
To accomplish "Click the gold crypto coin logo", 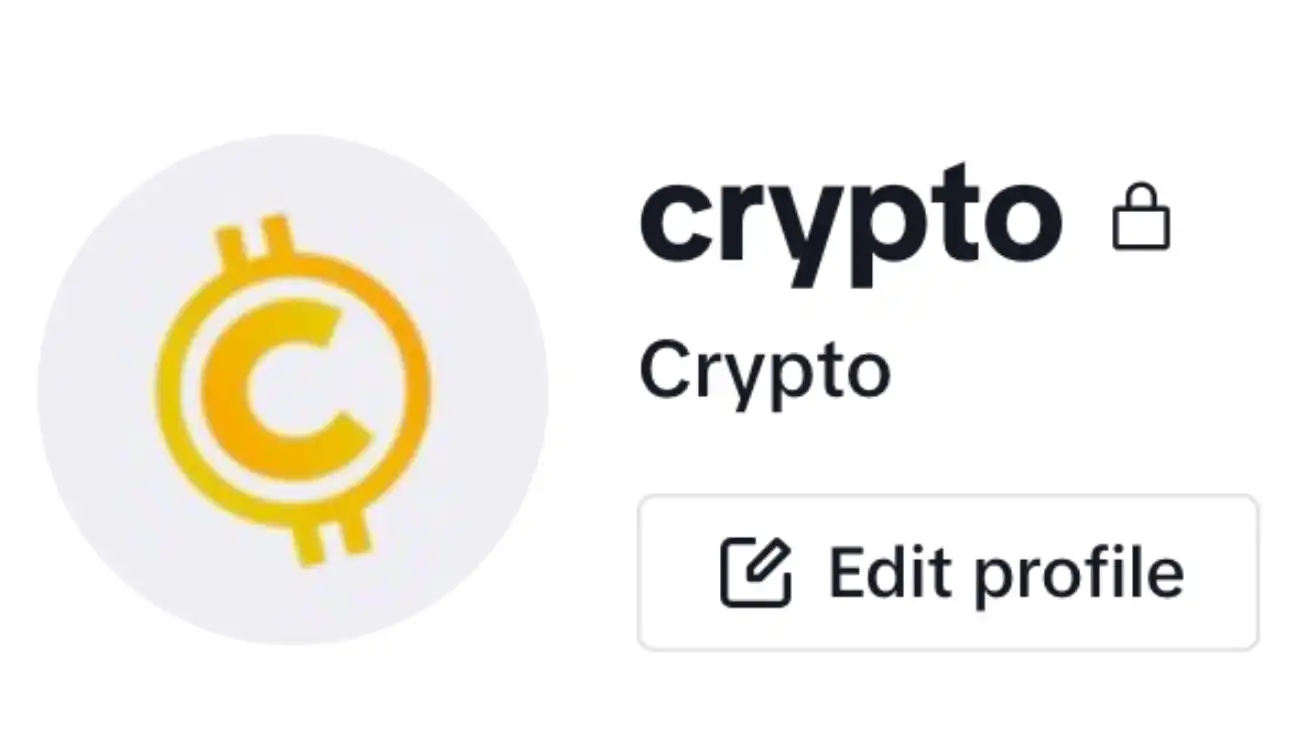I will [293, 389].
